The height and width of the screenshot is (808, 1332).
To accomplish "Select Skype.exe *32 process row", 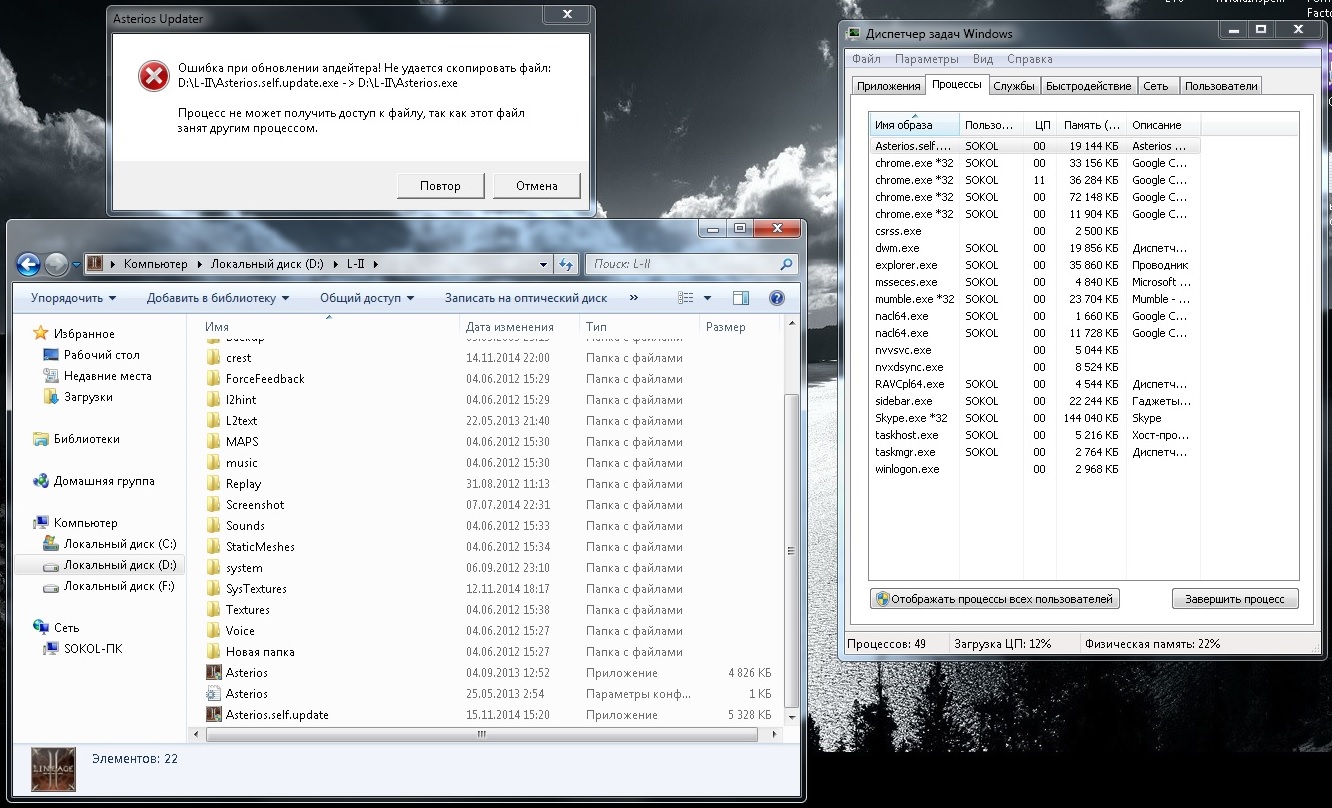I will pyautogui.click(x=1035, y=418).
